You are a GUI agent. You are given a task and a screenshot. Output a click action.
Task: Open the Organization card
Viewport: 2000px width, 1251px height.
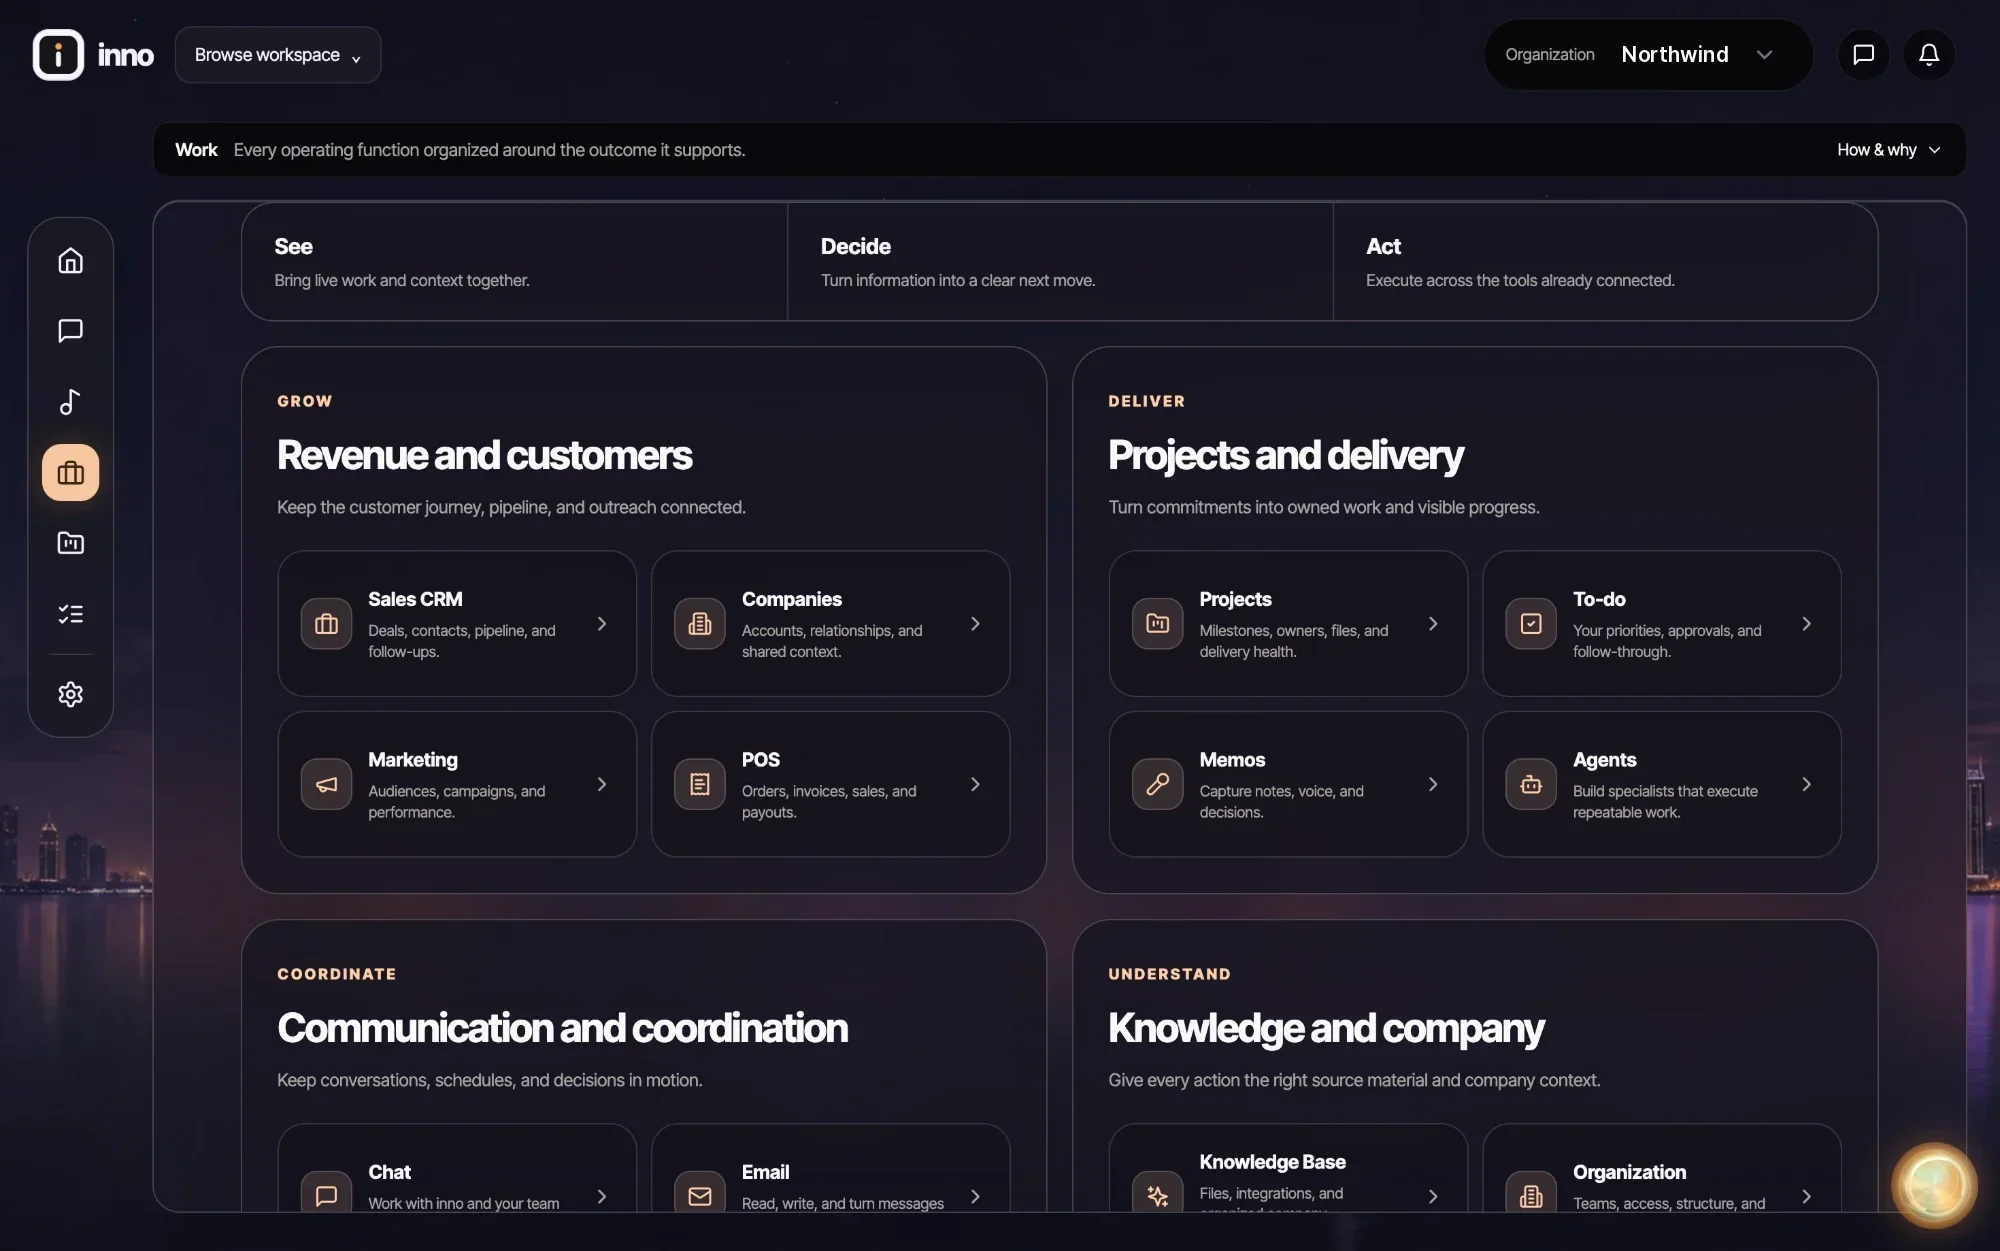point(1661,1168)
